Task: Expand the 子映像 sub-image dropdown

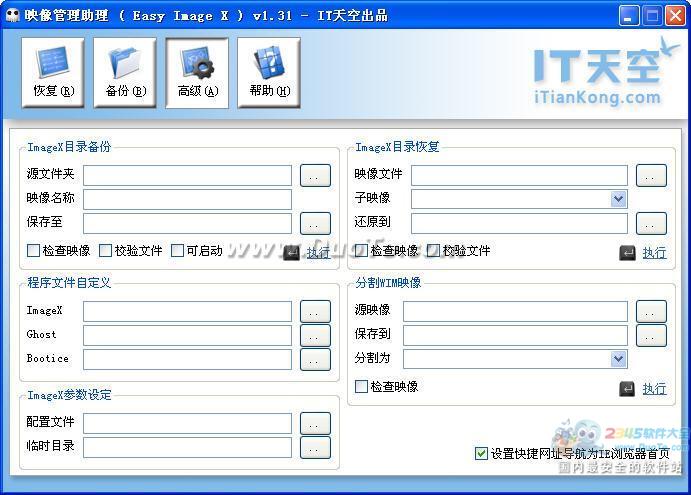Action: point(619,199)
